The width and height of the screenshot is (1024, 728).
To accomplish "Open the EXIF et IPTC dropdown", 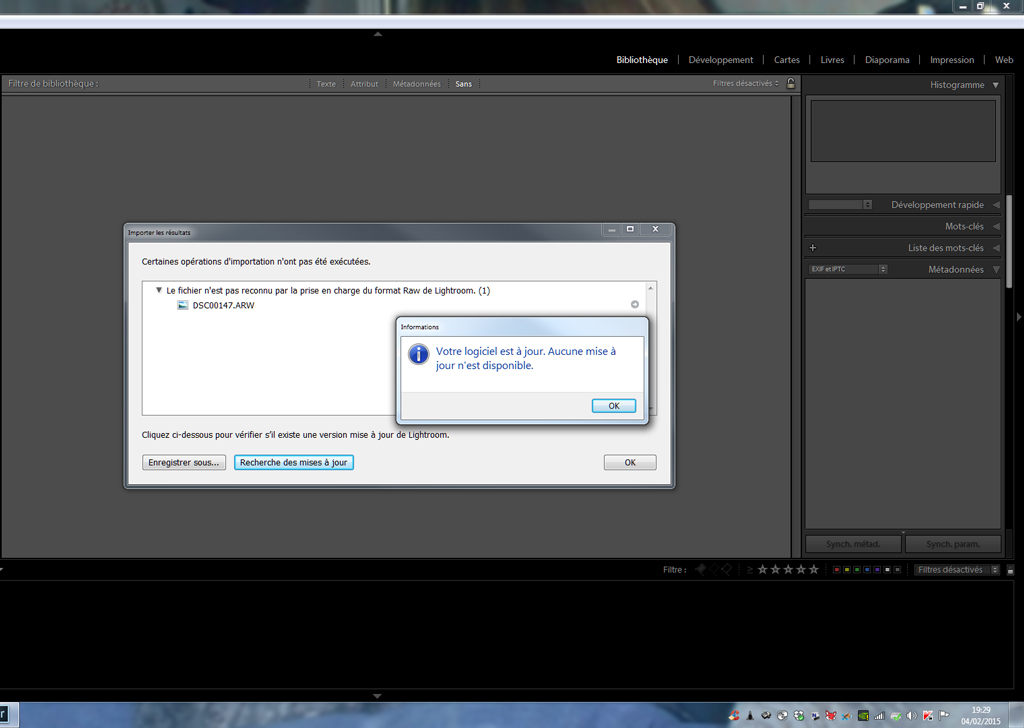I will [848, 269].
